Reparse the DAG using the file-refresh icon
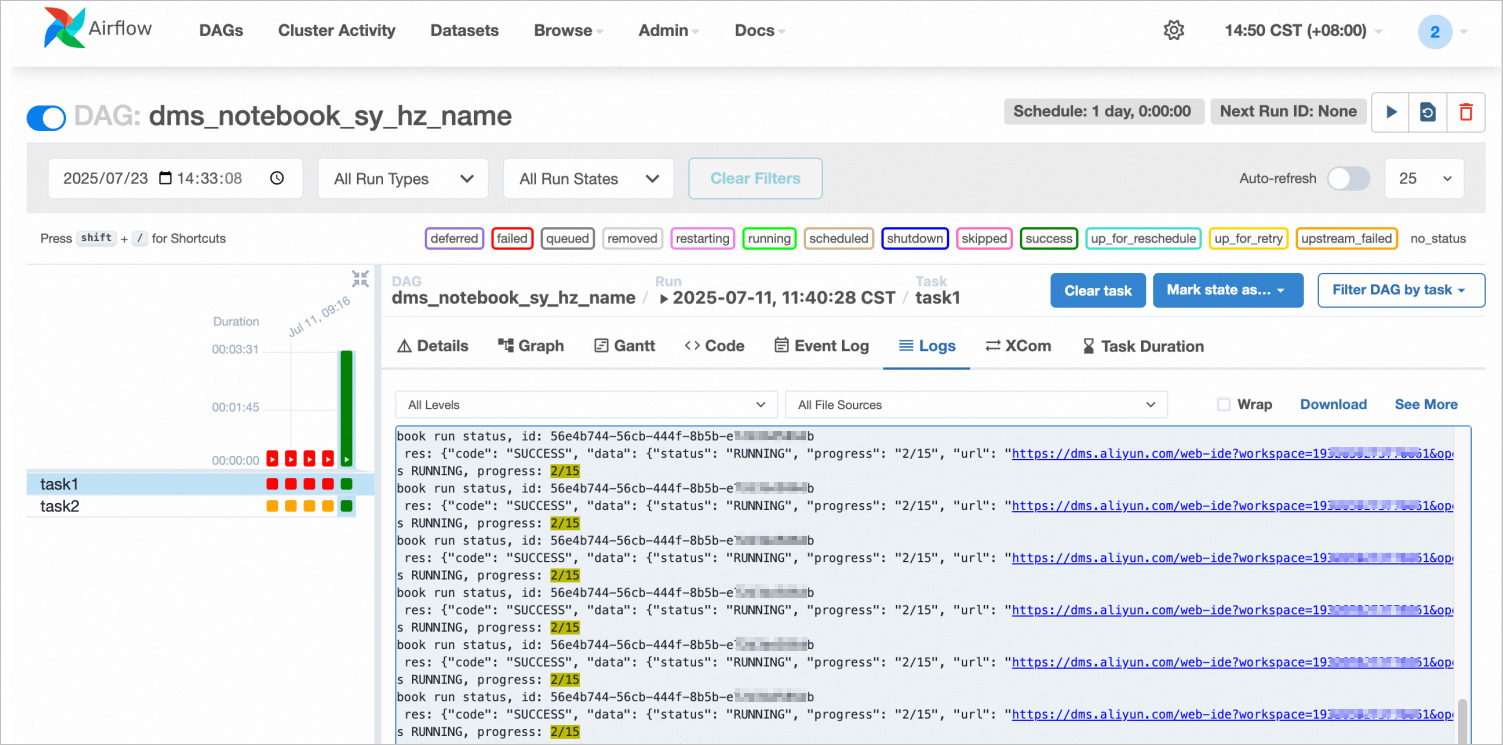1503x745 pixels. click(x=1428, y=112)
